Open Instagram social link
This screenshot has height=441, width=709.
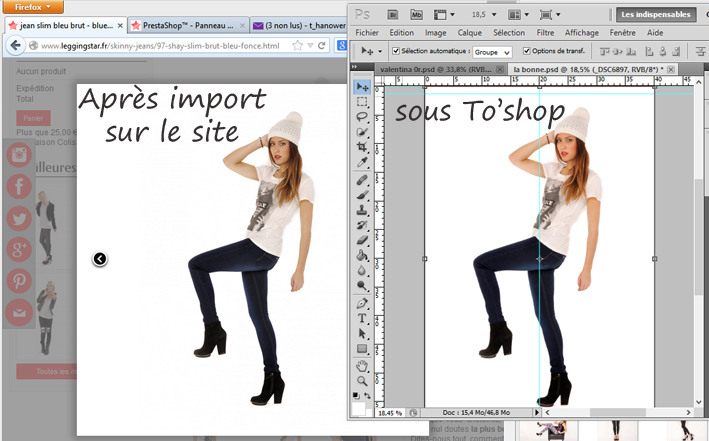(x=19, y=155)
